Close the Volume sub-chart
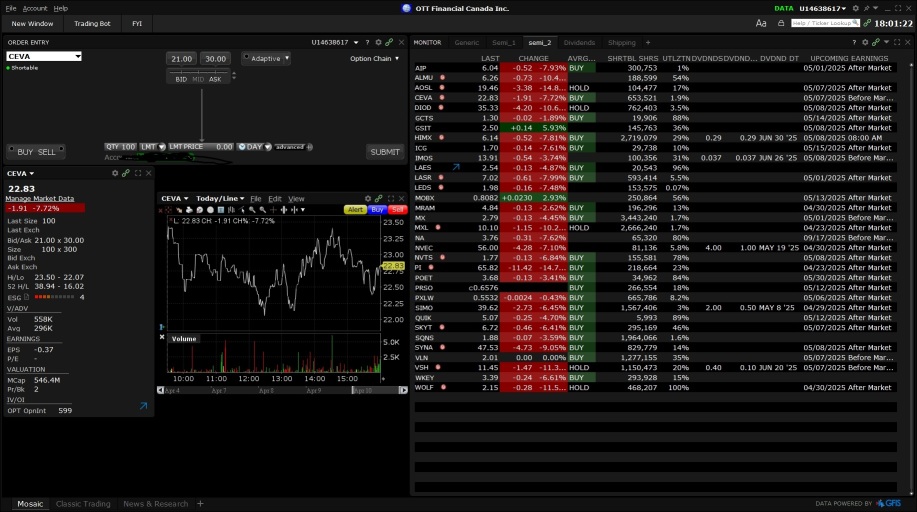 (162, 337)
